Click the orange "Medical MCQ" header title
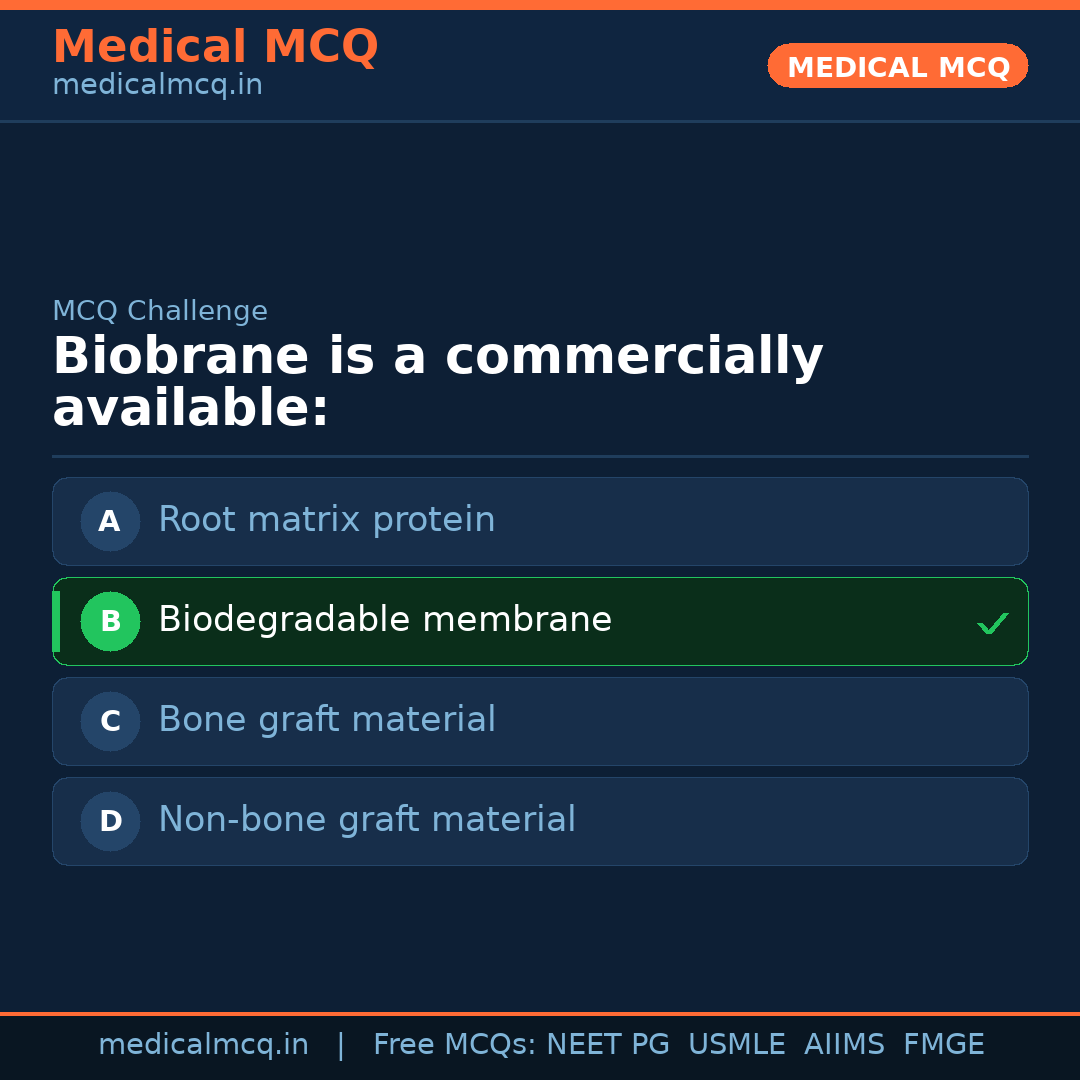Image resolution: width=1080 pixels, height=1080 pixels. [x=215, y=47]
